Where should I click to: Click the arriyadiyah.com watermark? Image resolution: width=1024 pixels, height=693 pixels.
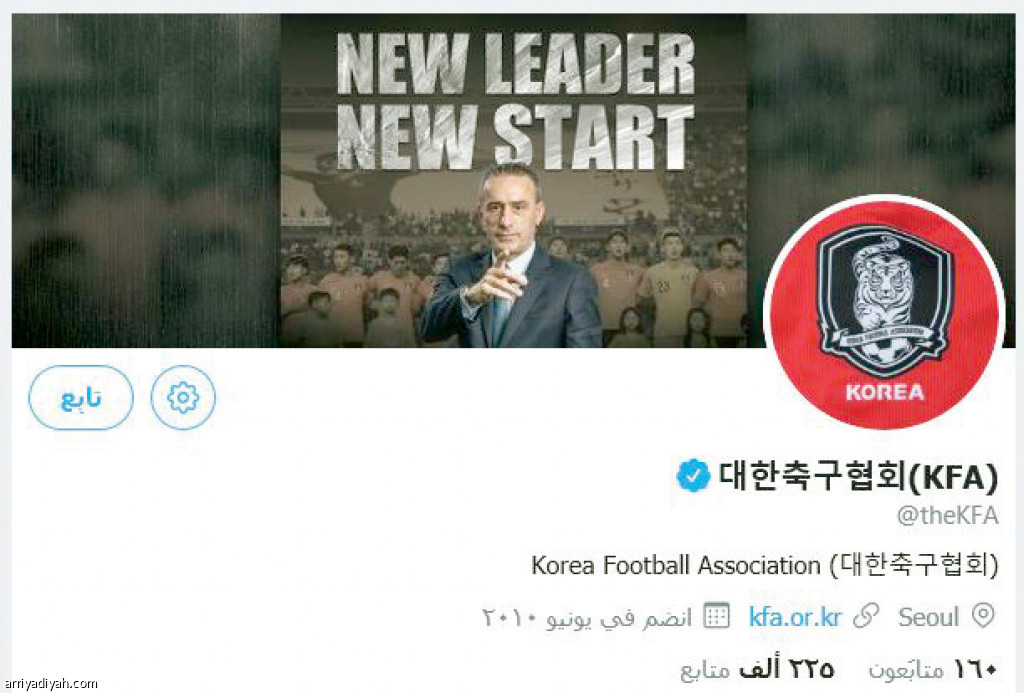point(49,684)
